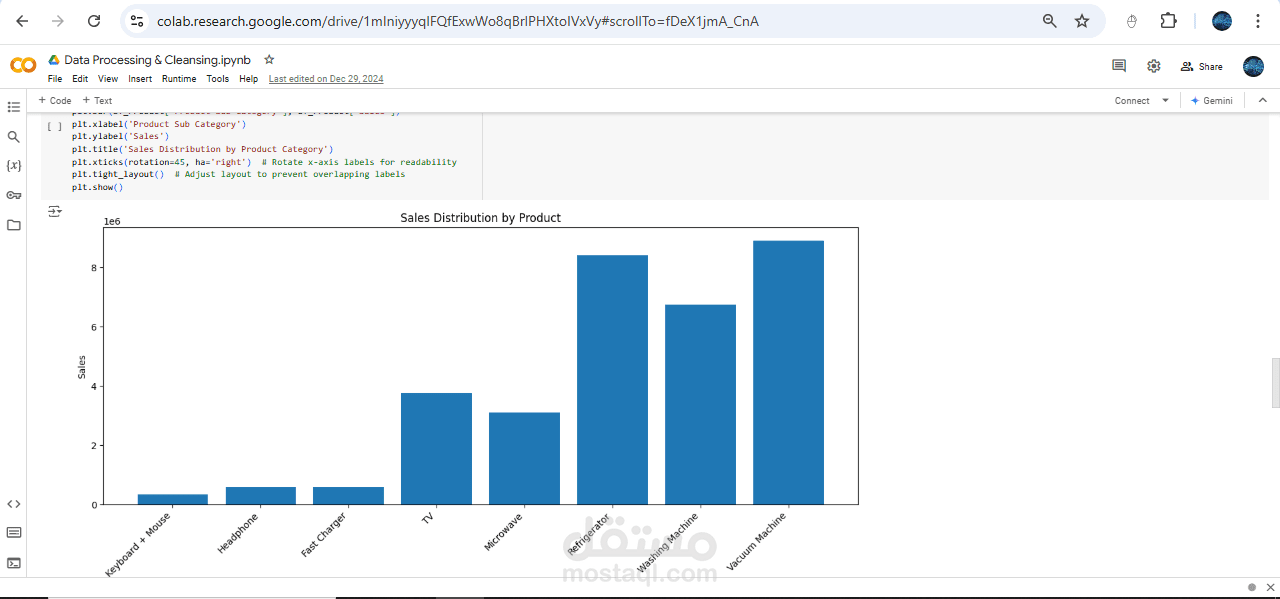Screen dimensions: 1280x599
Task: Click the status indicator dot at bottom right
Action: click(1252, 587)
